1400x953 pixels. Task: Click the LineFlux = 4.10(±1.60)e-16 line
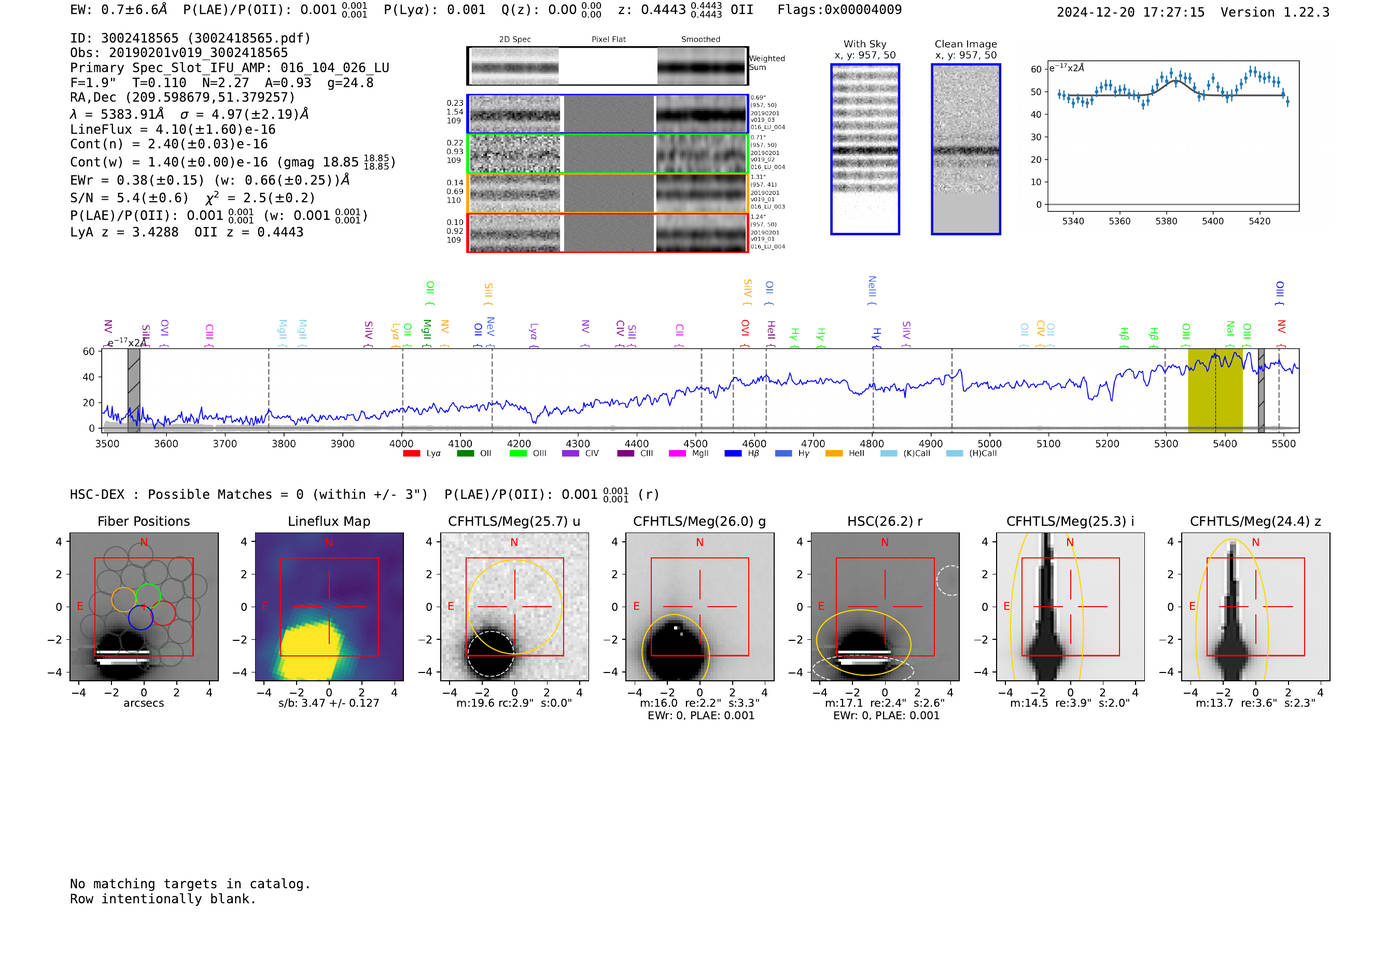tap(173, 129)
